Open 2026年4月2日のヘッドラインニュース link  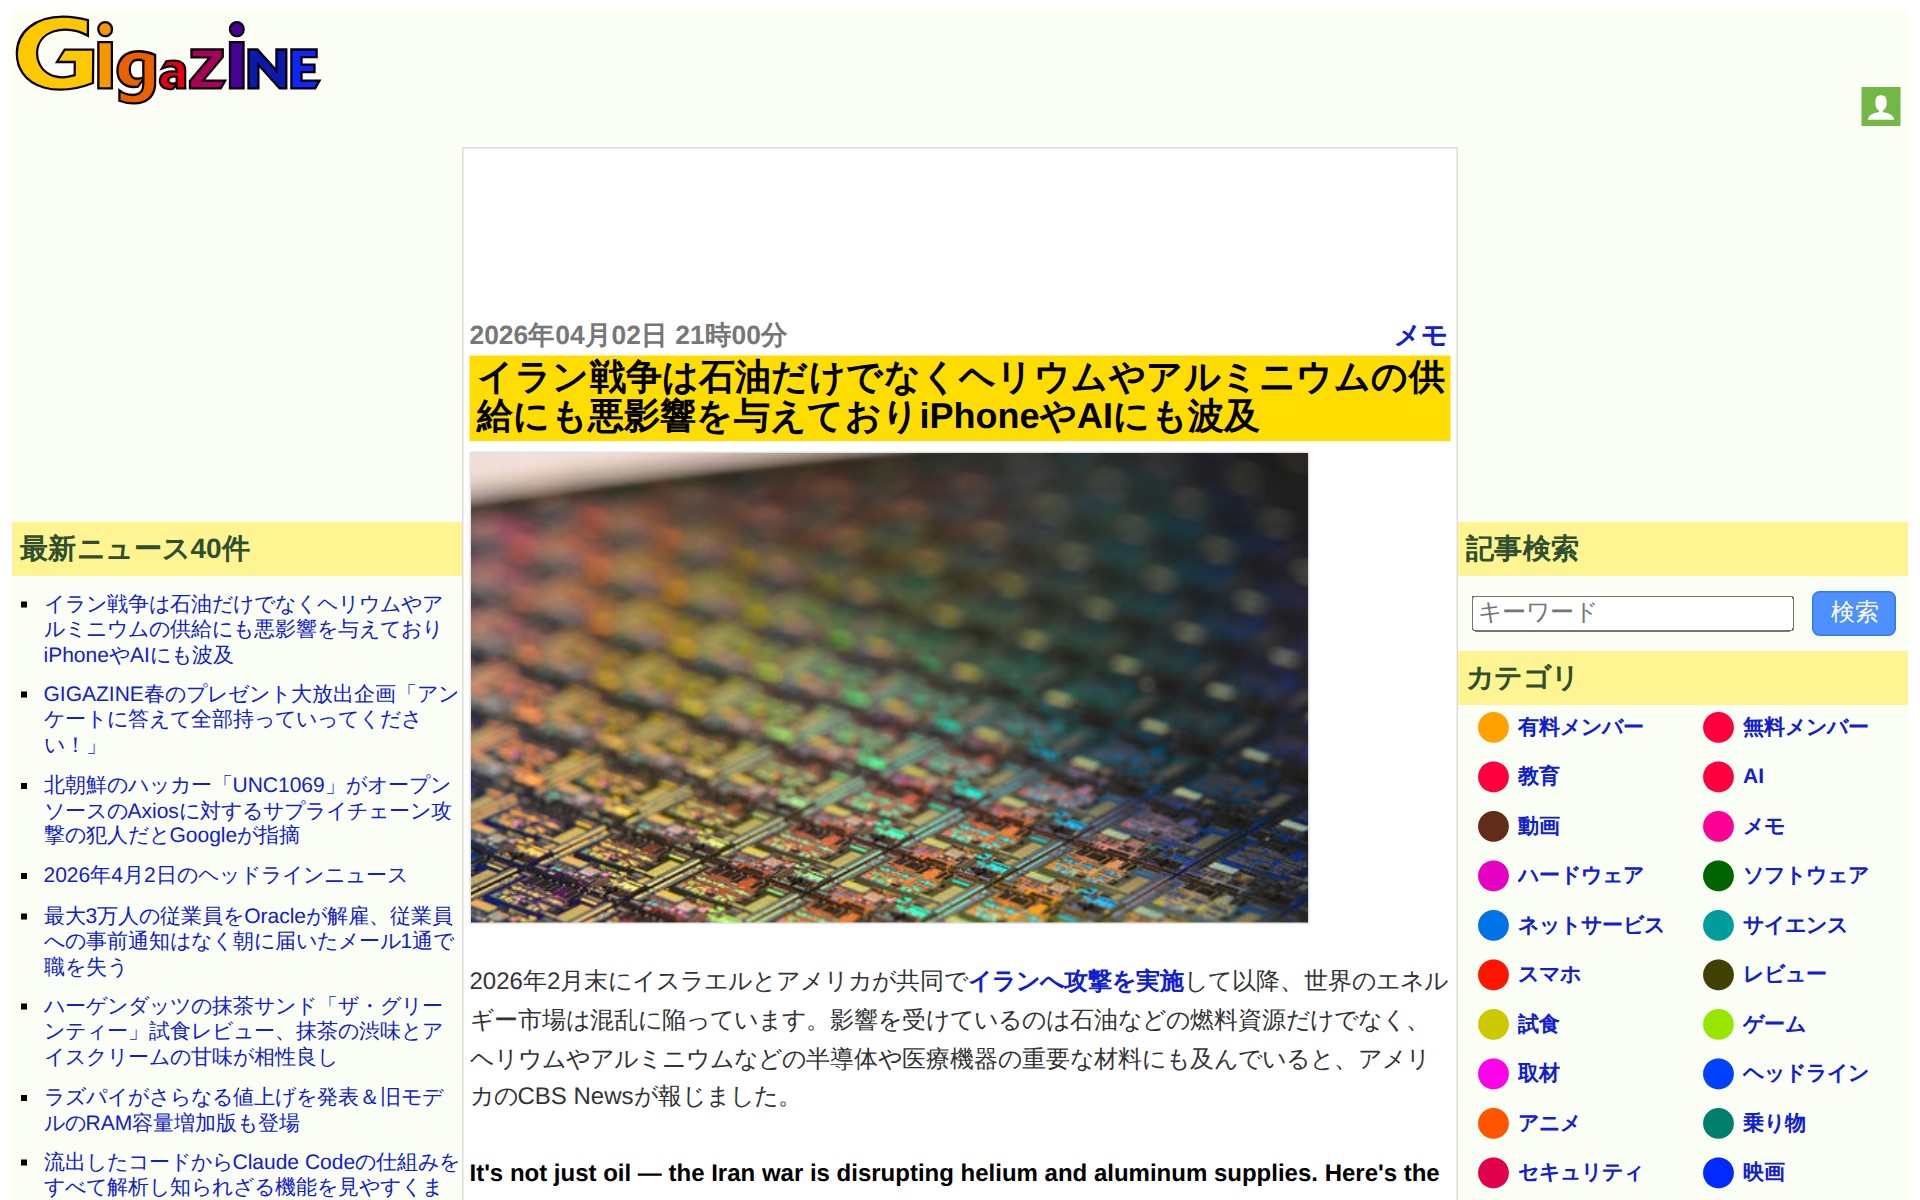click(x=225, y=875)
